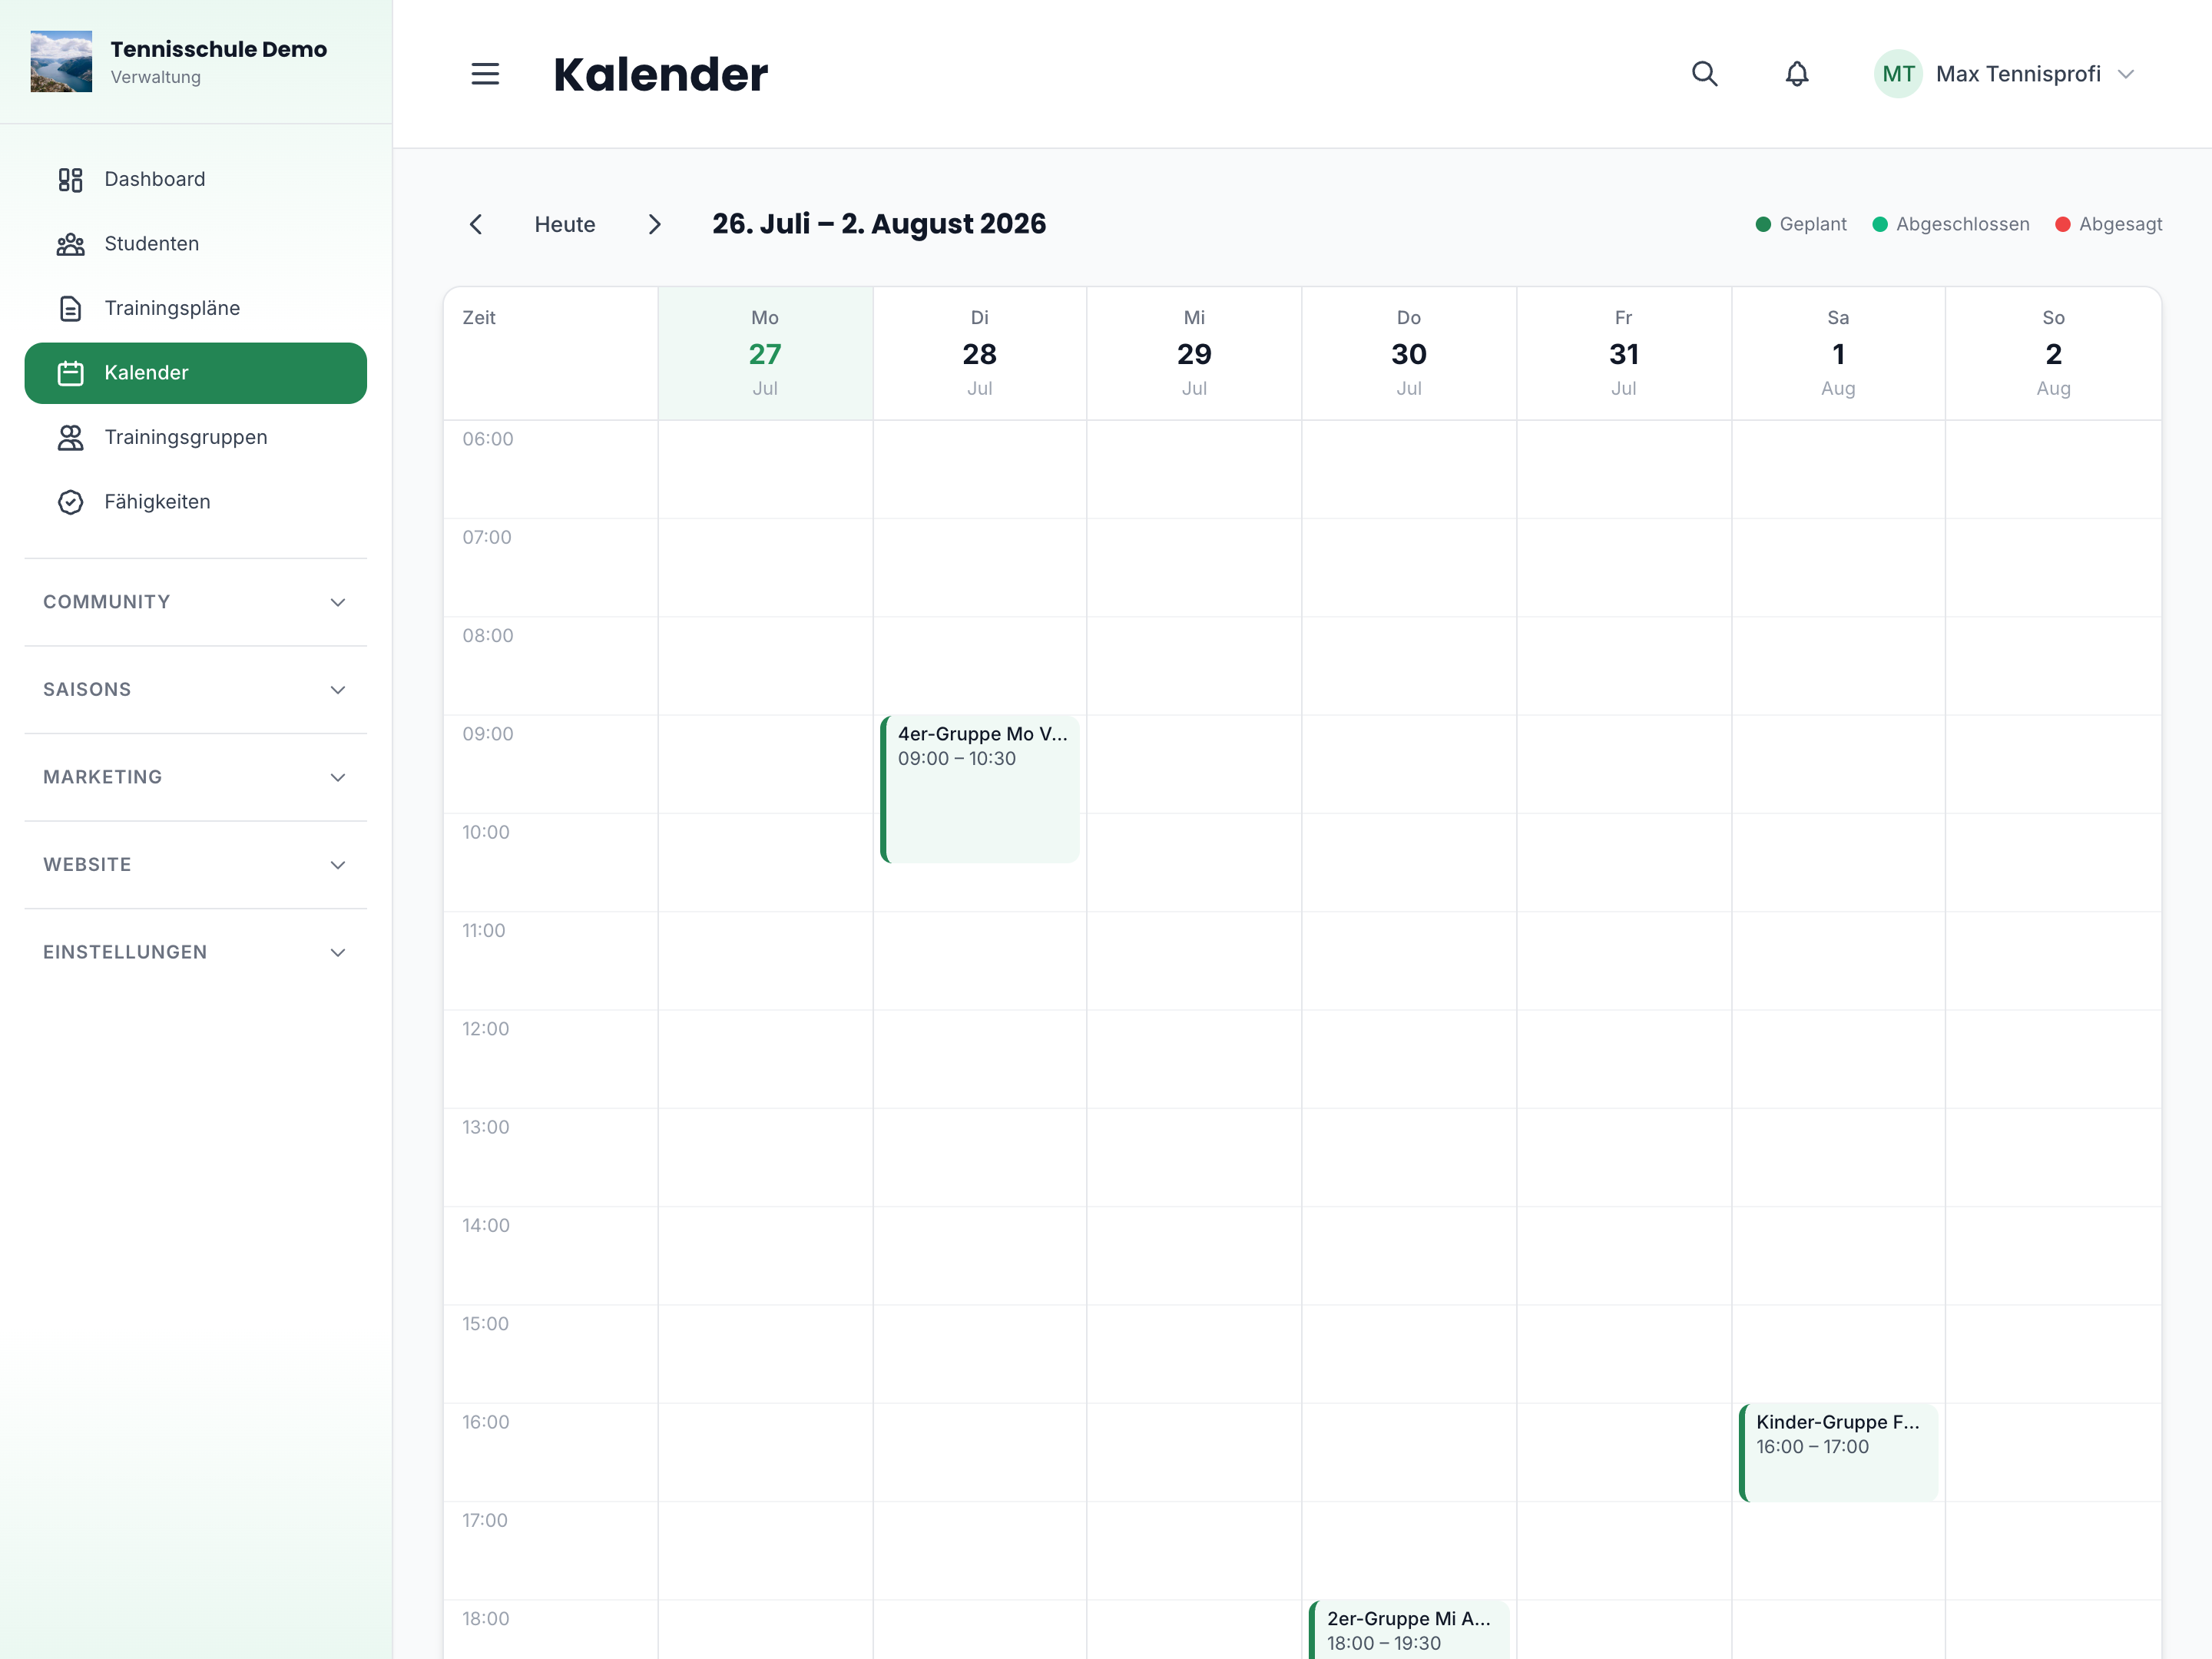The height and width of the screenshot is (1659, 2212).
Task: Expand the EINSTELLUNGEN section
Action: point(196,952)
